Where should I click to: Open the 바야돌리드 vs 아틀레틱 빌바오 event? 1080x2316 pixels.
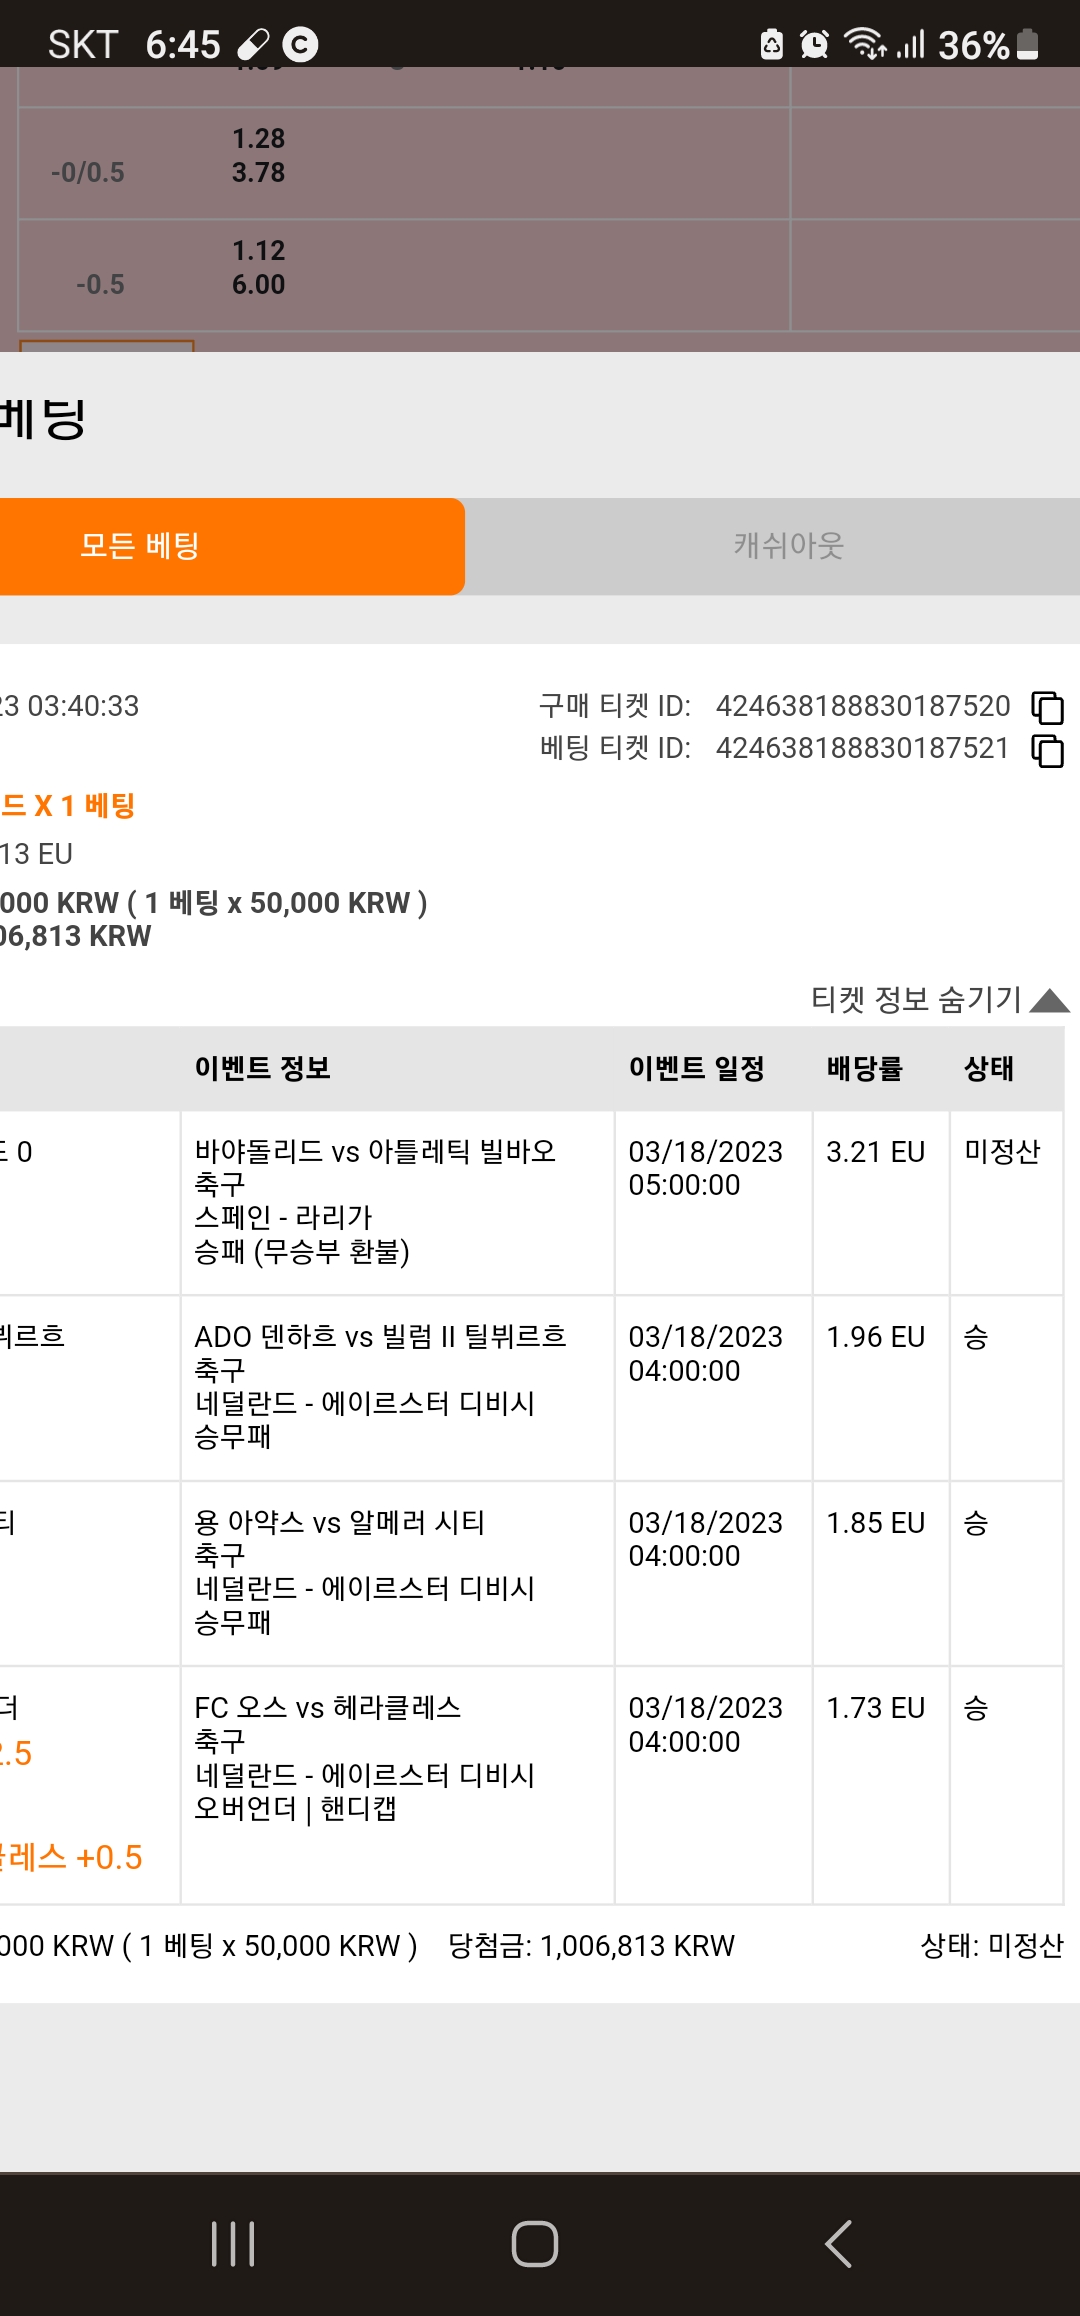pyautogui.click(x=375, y=1151)
